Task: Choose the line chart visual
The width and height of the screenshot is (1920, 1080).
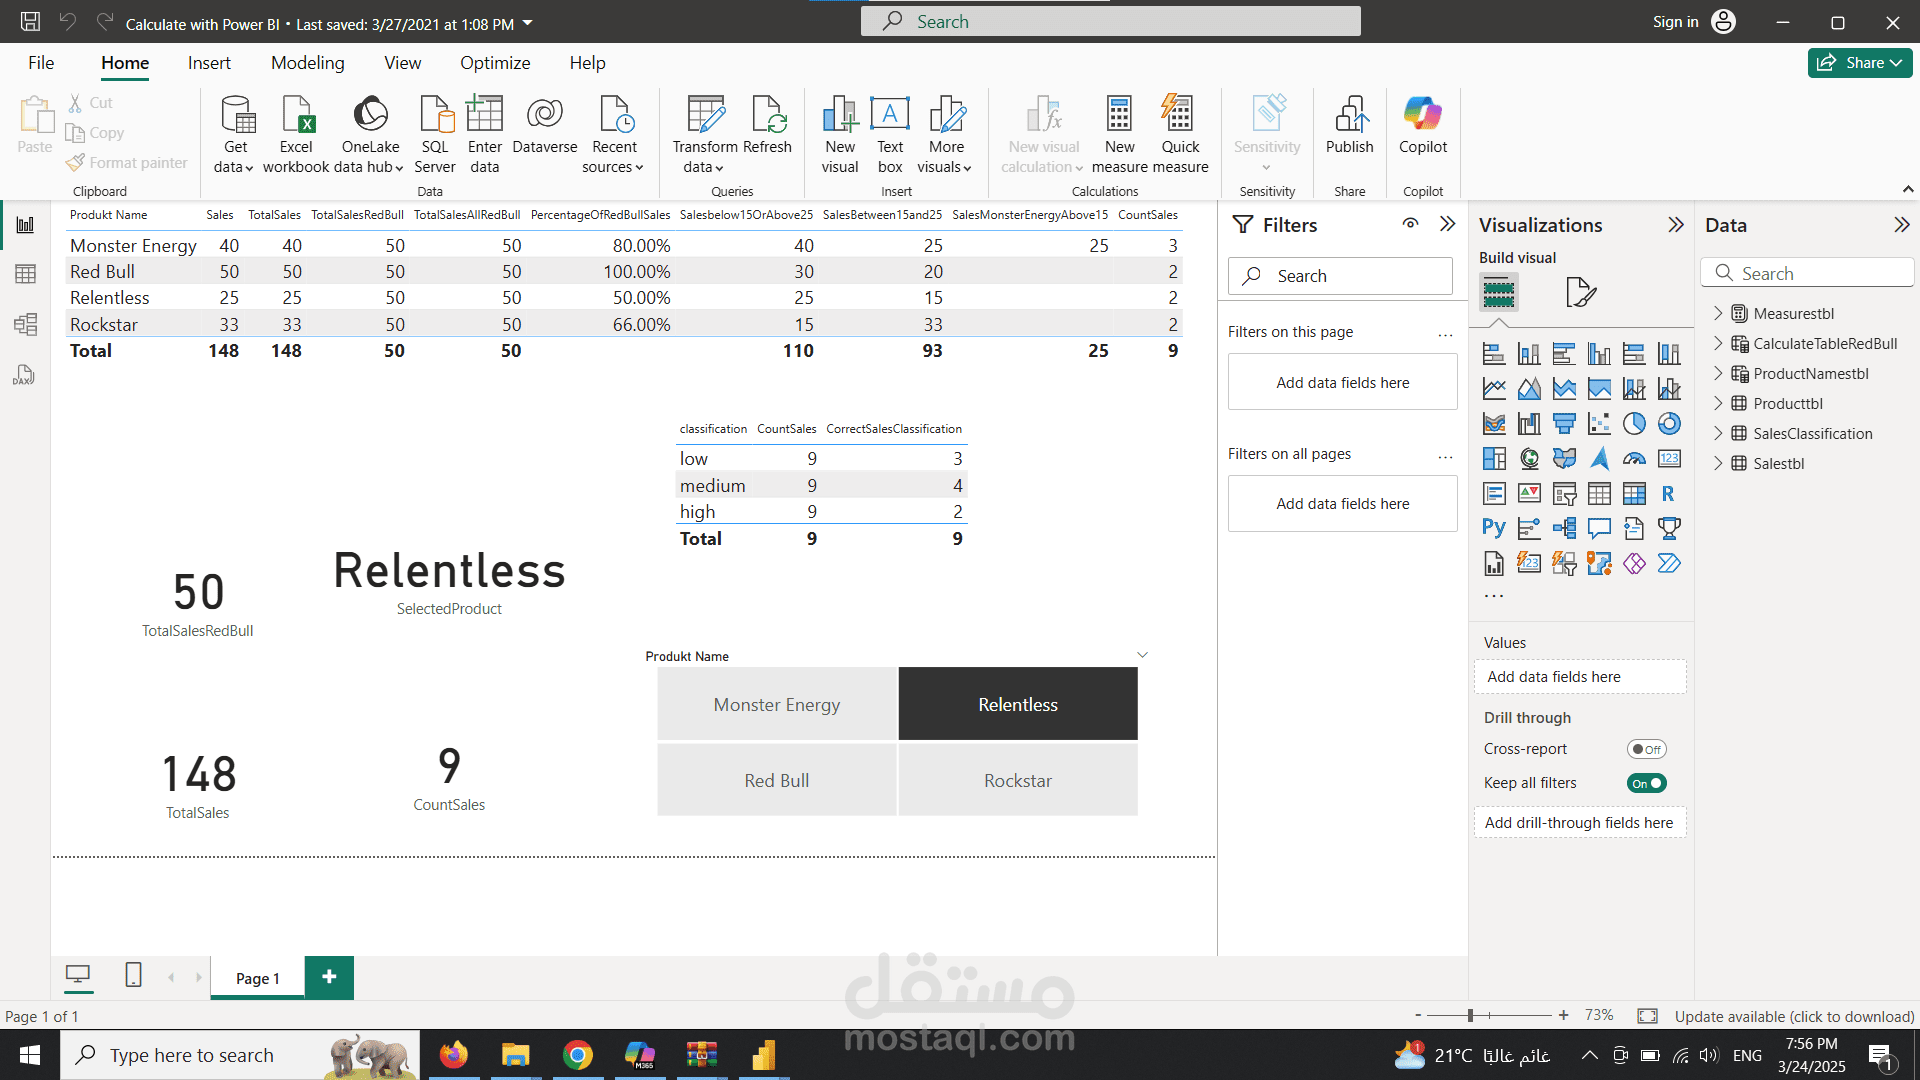Action: click(x=1494, y=389)
